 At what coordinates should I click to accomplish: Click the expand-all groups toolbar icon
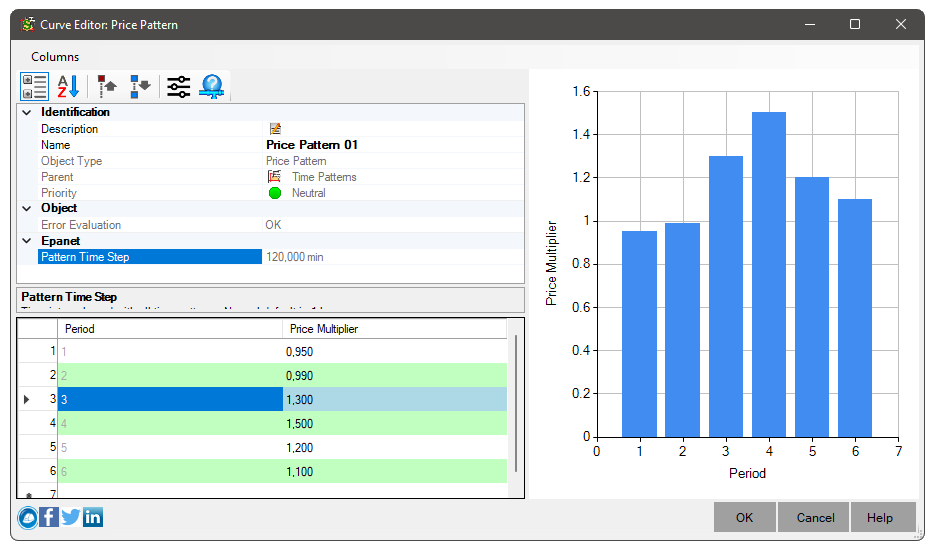[x=140, y=87]
